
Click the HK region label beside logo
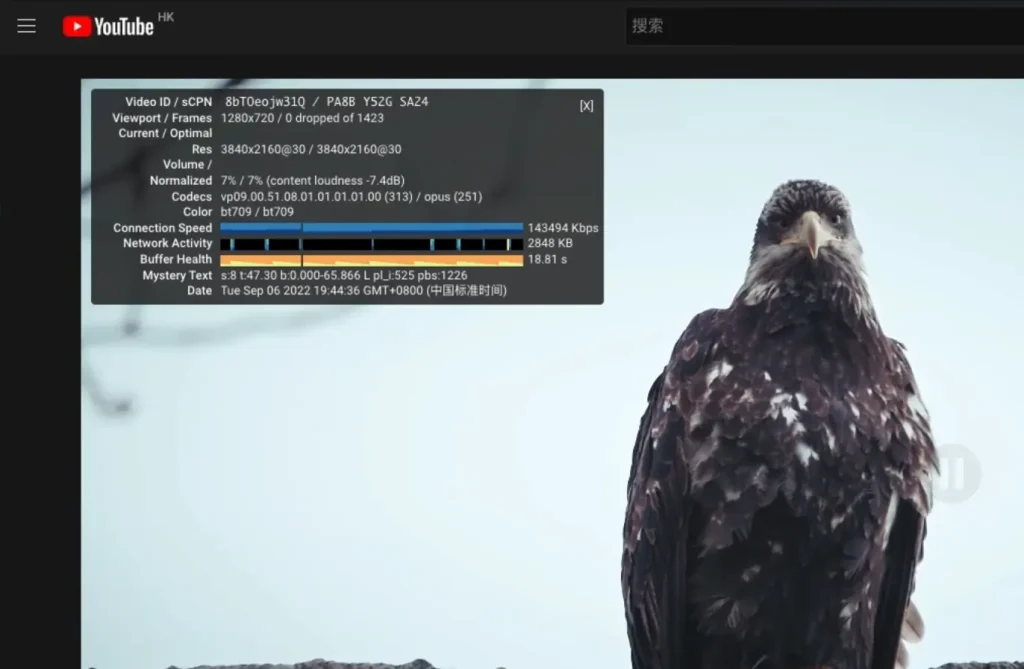point(166,17)
